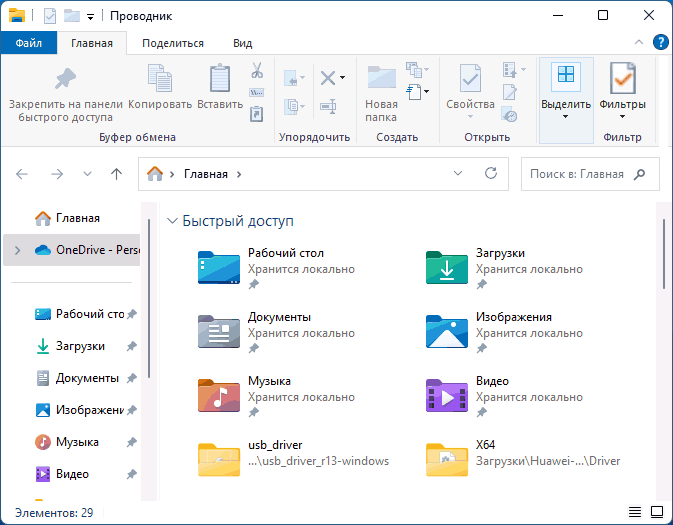Viewport: 673px width, 525px height.
Task: Collapse the Быстрый доступ section
Action: [x=172, y=221]
